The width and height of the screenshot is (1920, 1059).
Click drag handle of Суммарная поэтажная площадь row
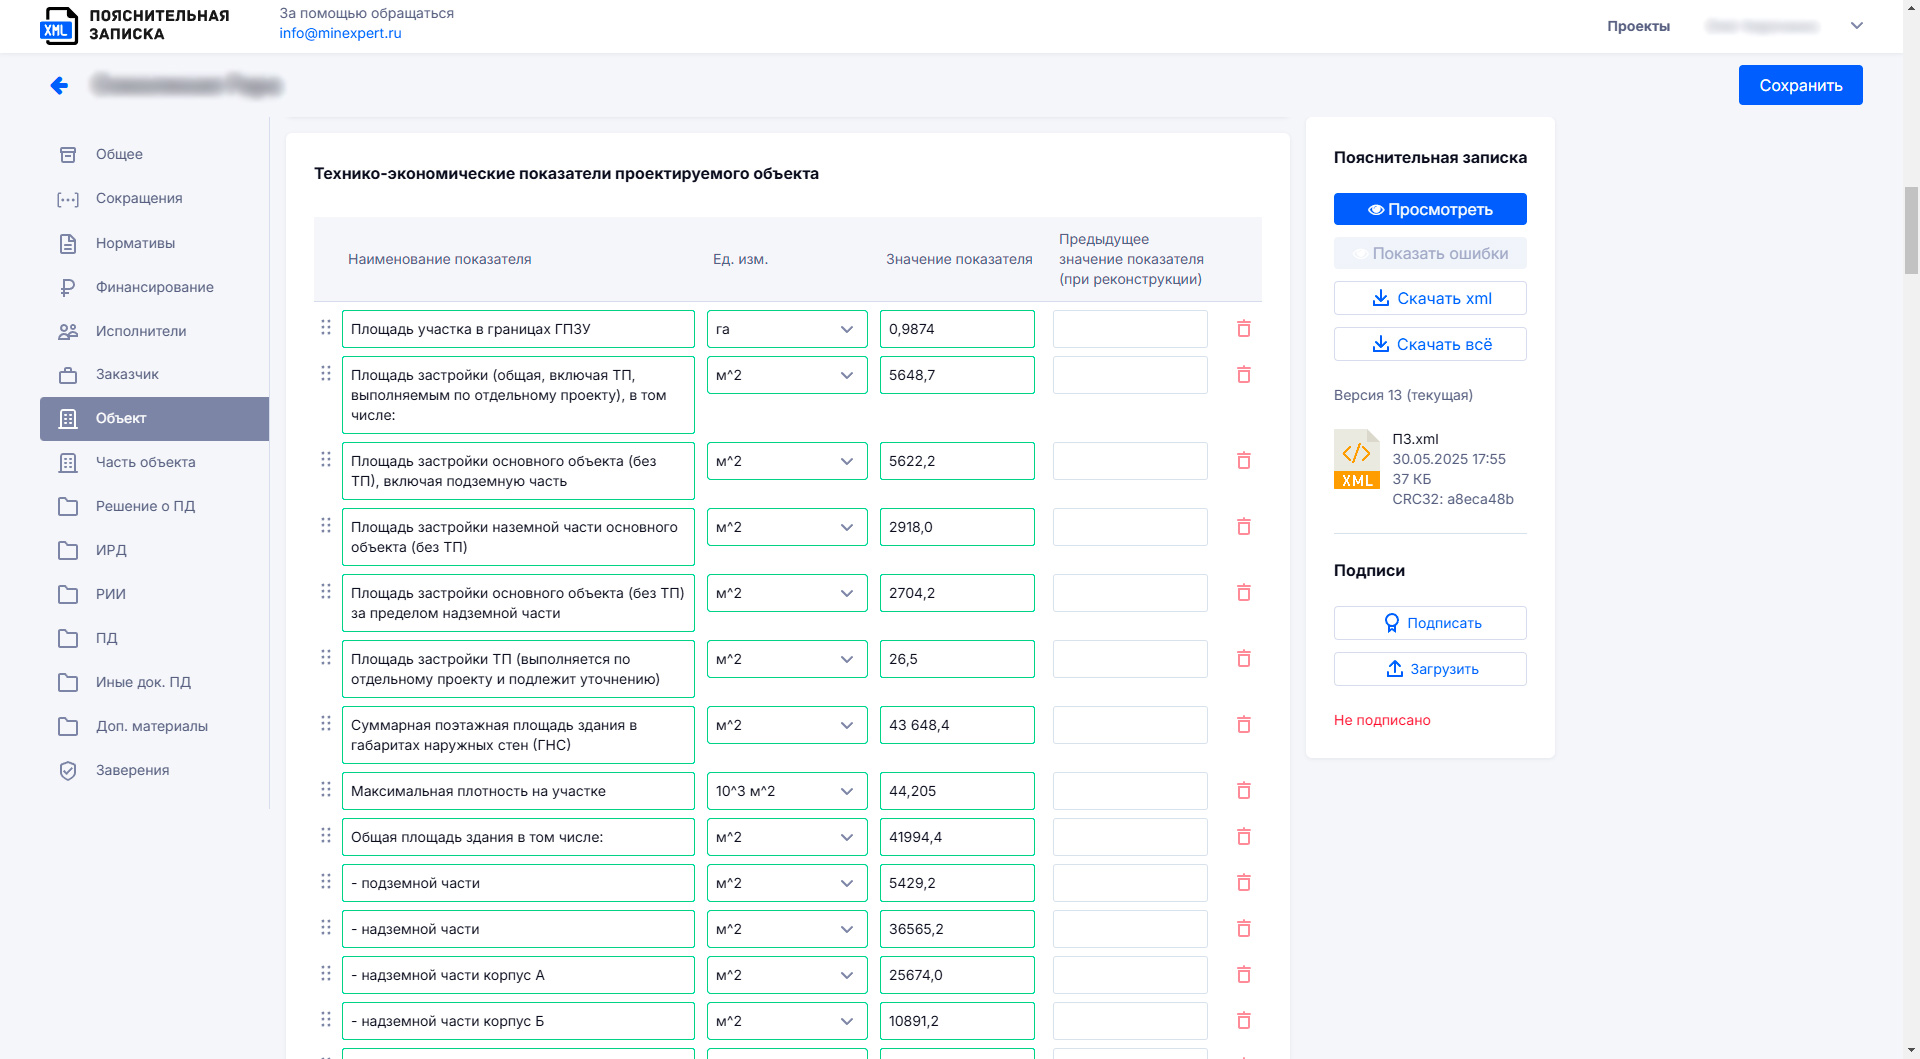tap(326, 723)
